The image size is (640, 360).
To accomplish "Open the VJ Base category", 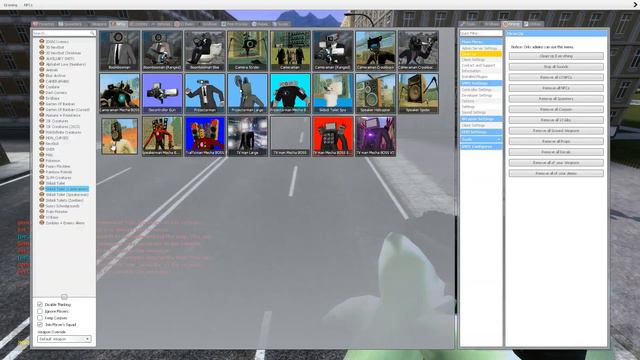I will pyautogui.click(x=52, y=218).
